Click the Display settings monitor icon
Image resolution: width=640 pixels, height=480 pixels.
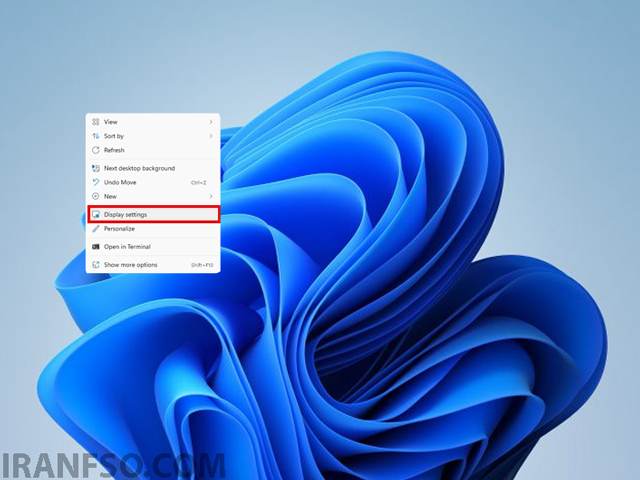click(96, 214)
